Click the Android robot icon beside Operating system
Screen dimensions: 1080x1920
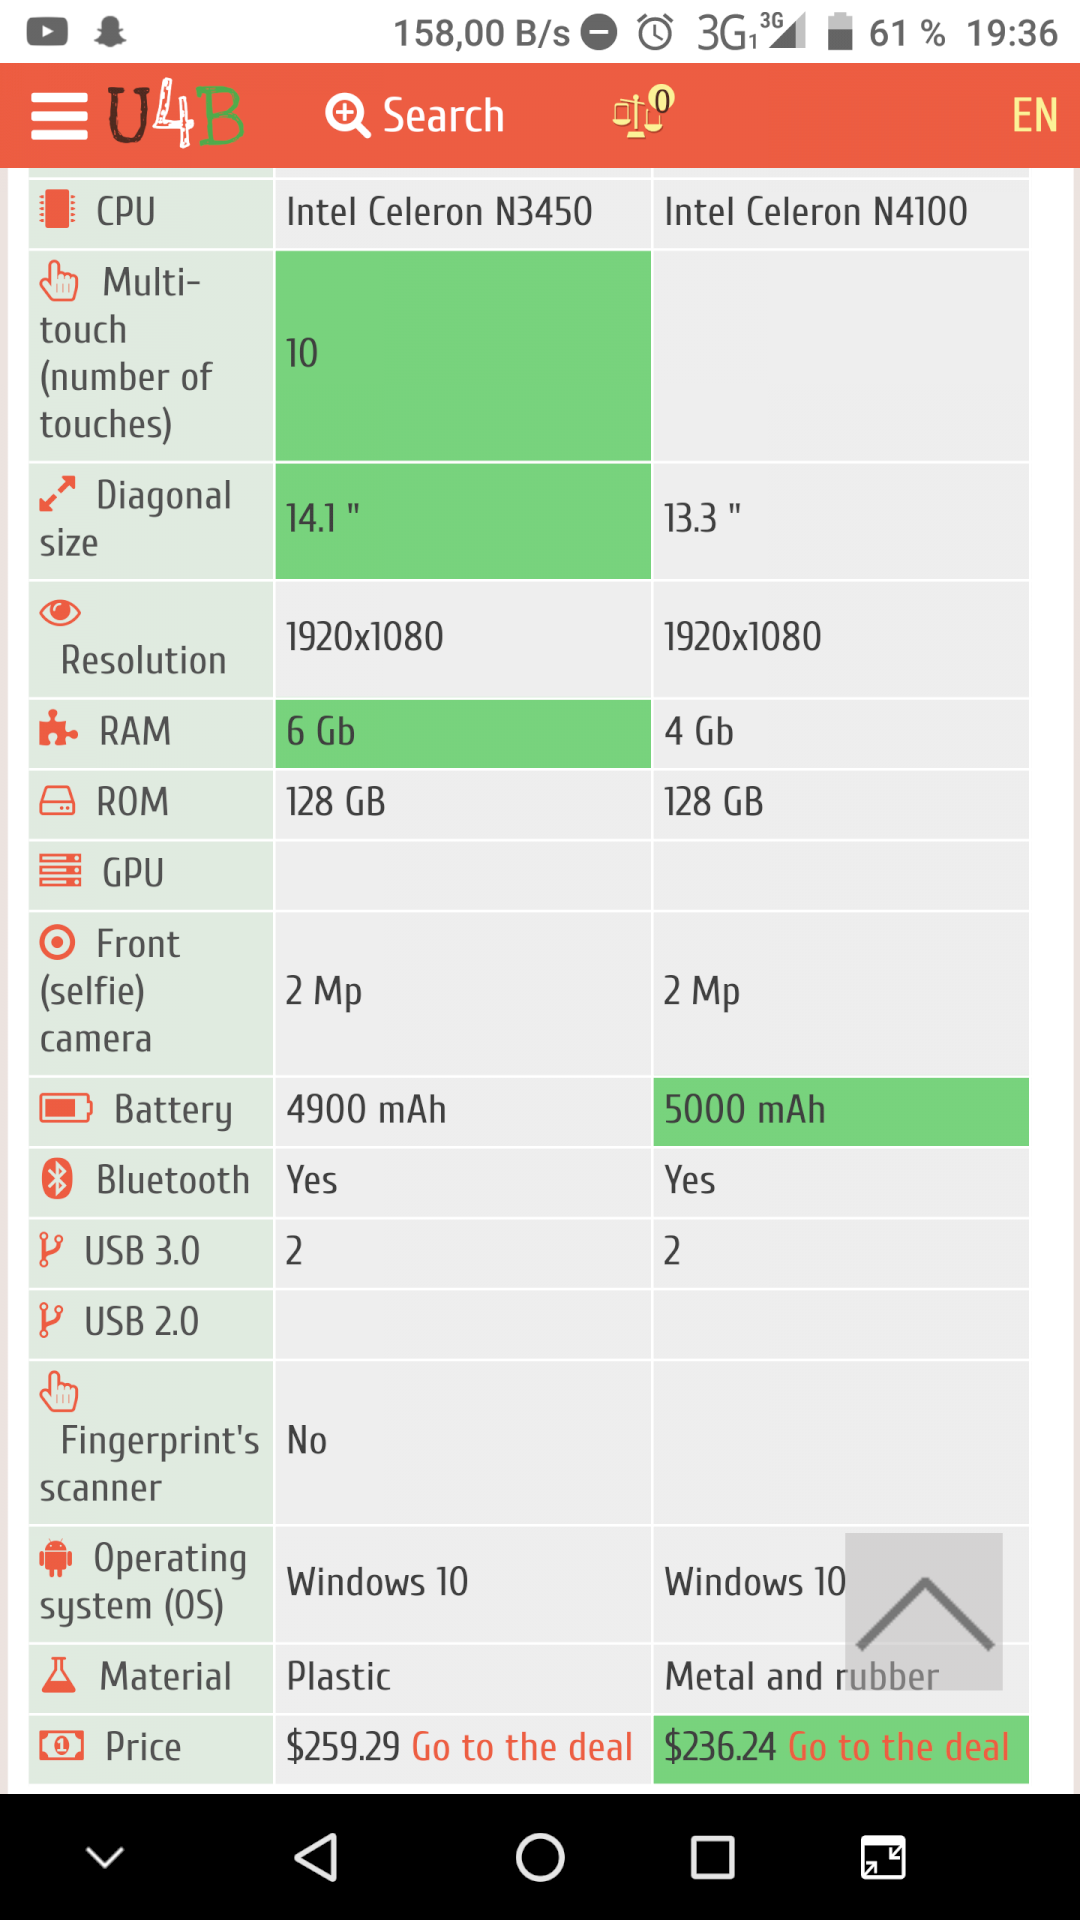point(57,1557)
